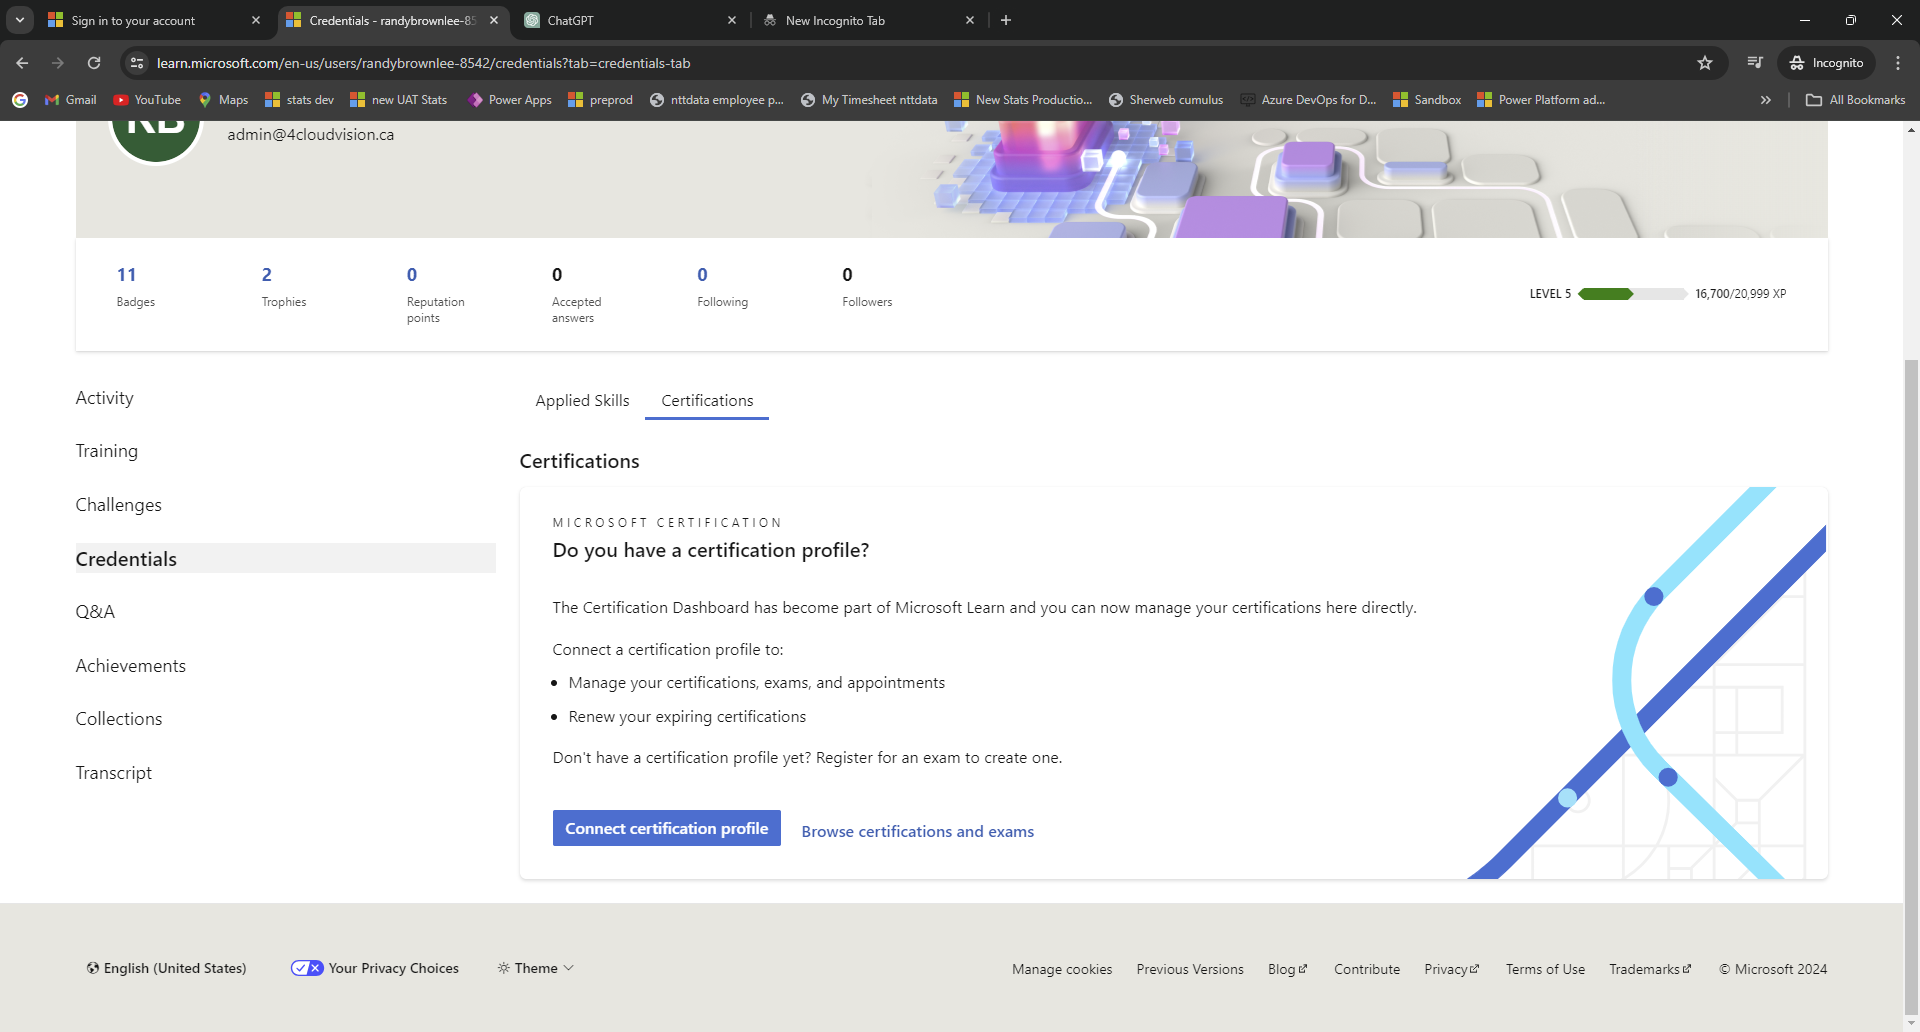Image resolution: width=1920 pixels, height=1032 pixels.
Task: Click the Your Privacy Choices consent toggle
Action: (307, 967)
